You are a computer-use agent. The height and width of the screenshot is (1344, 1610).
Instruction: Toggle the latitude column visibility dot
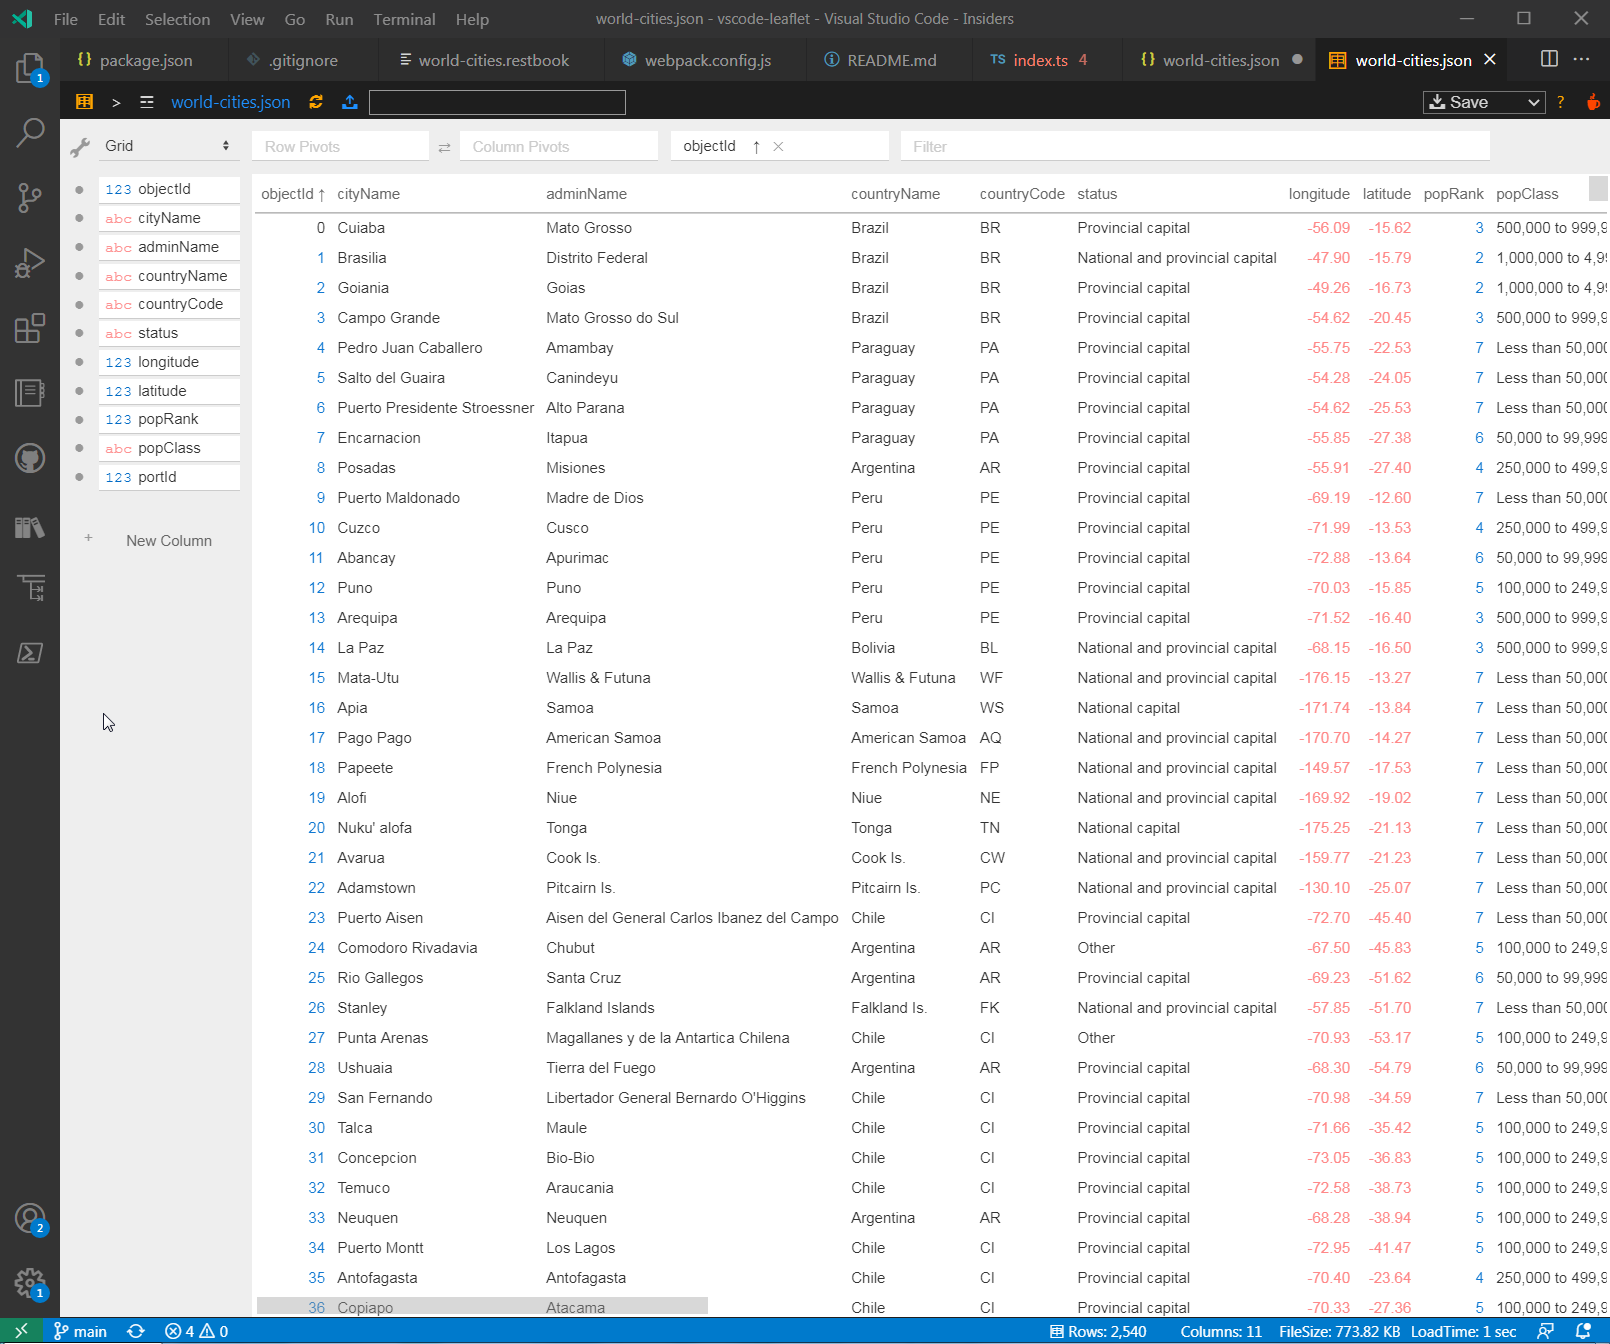coord(80,390)
